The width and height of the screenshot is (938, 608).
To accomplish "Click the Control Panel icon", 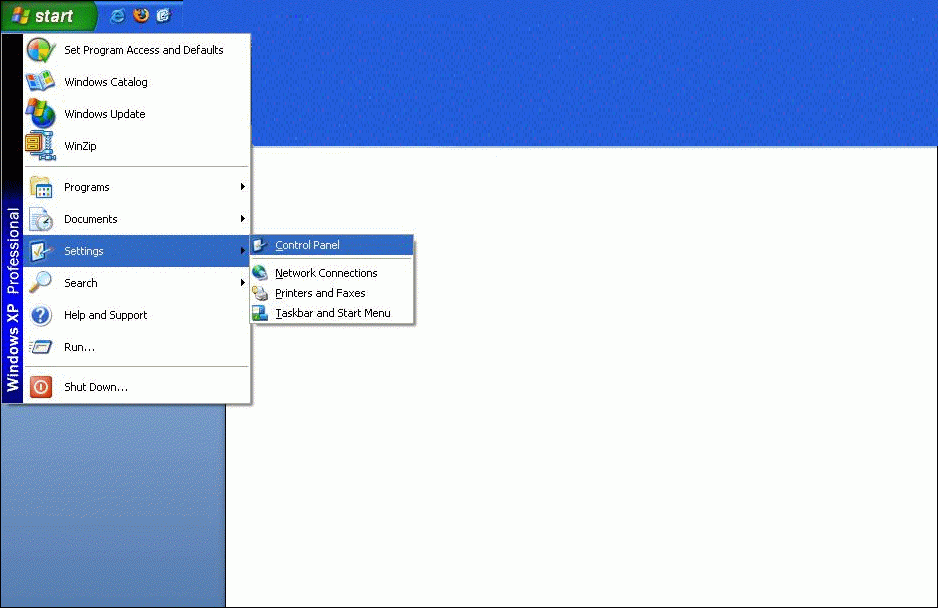I will (x=260, y=245).
